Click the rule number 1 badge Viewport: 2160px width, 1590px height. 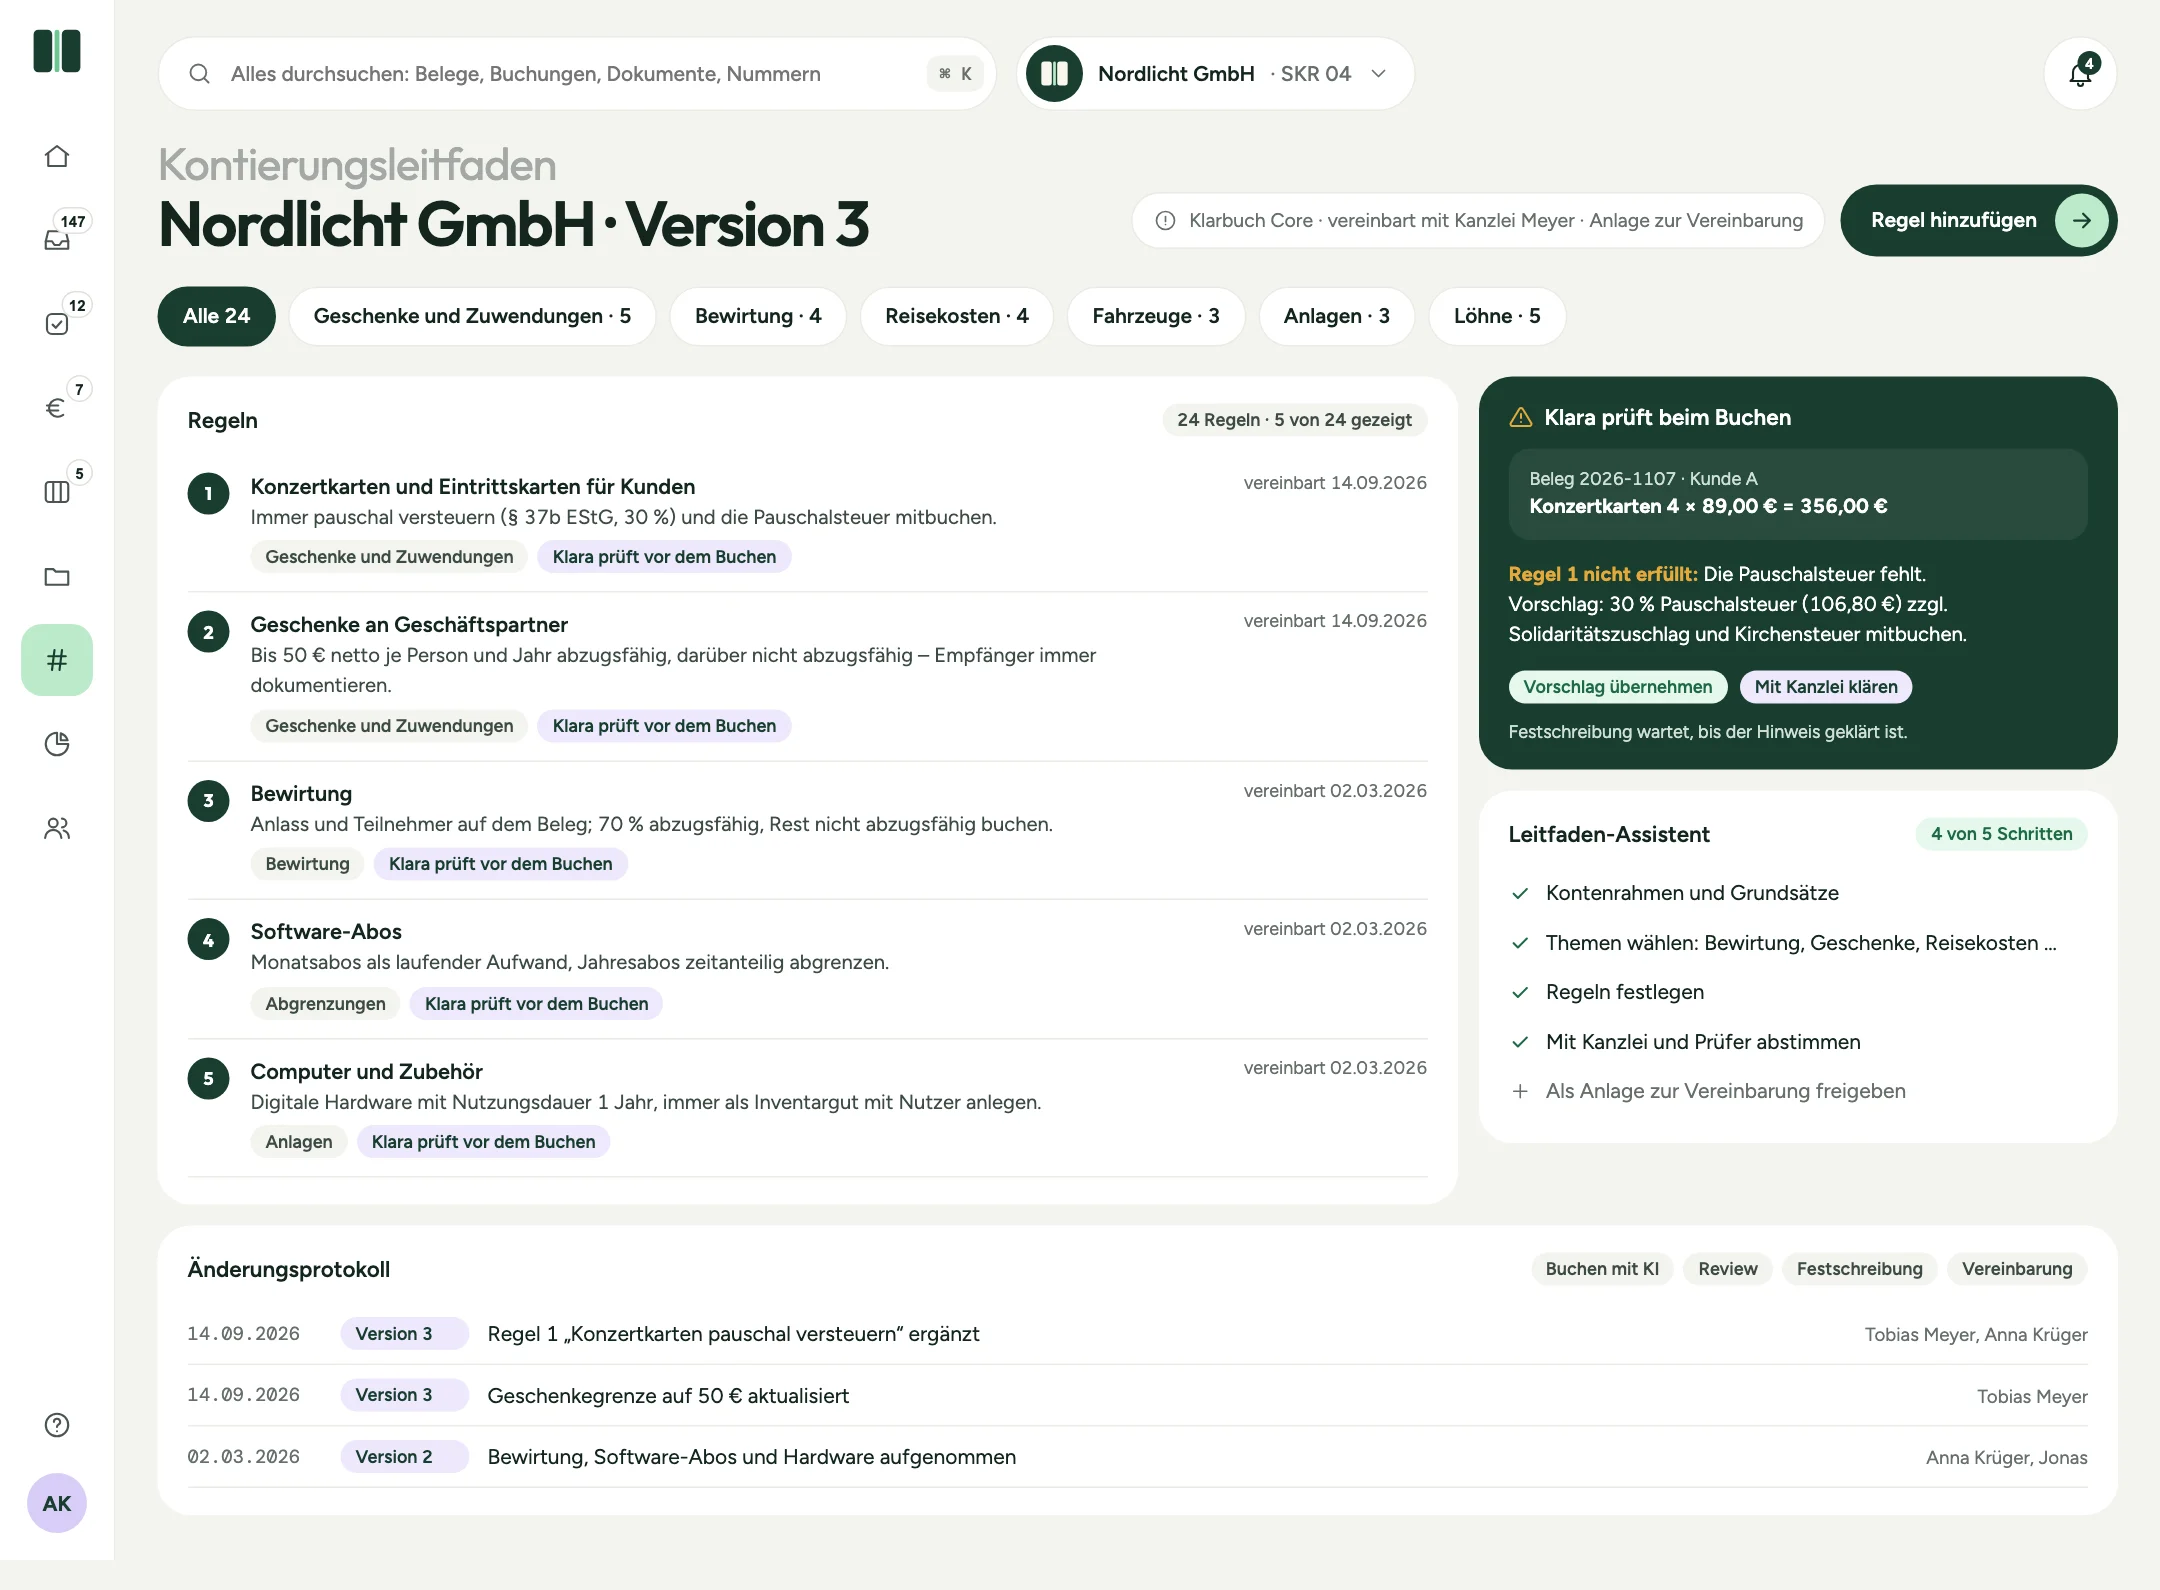point(209,493)
